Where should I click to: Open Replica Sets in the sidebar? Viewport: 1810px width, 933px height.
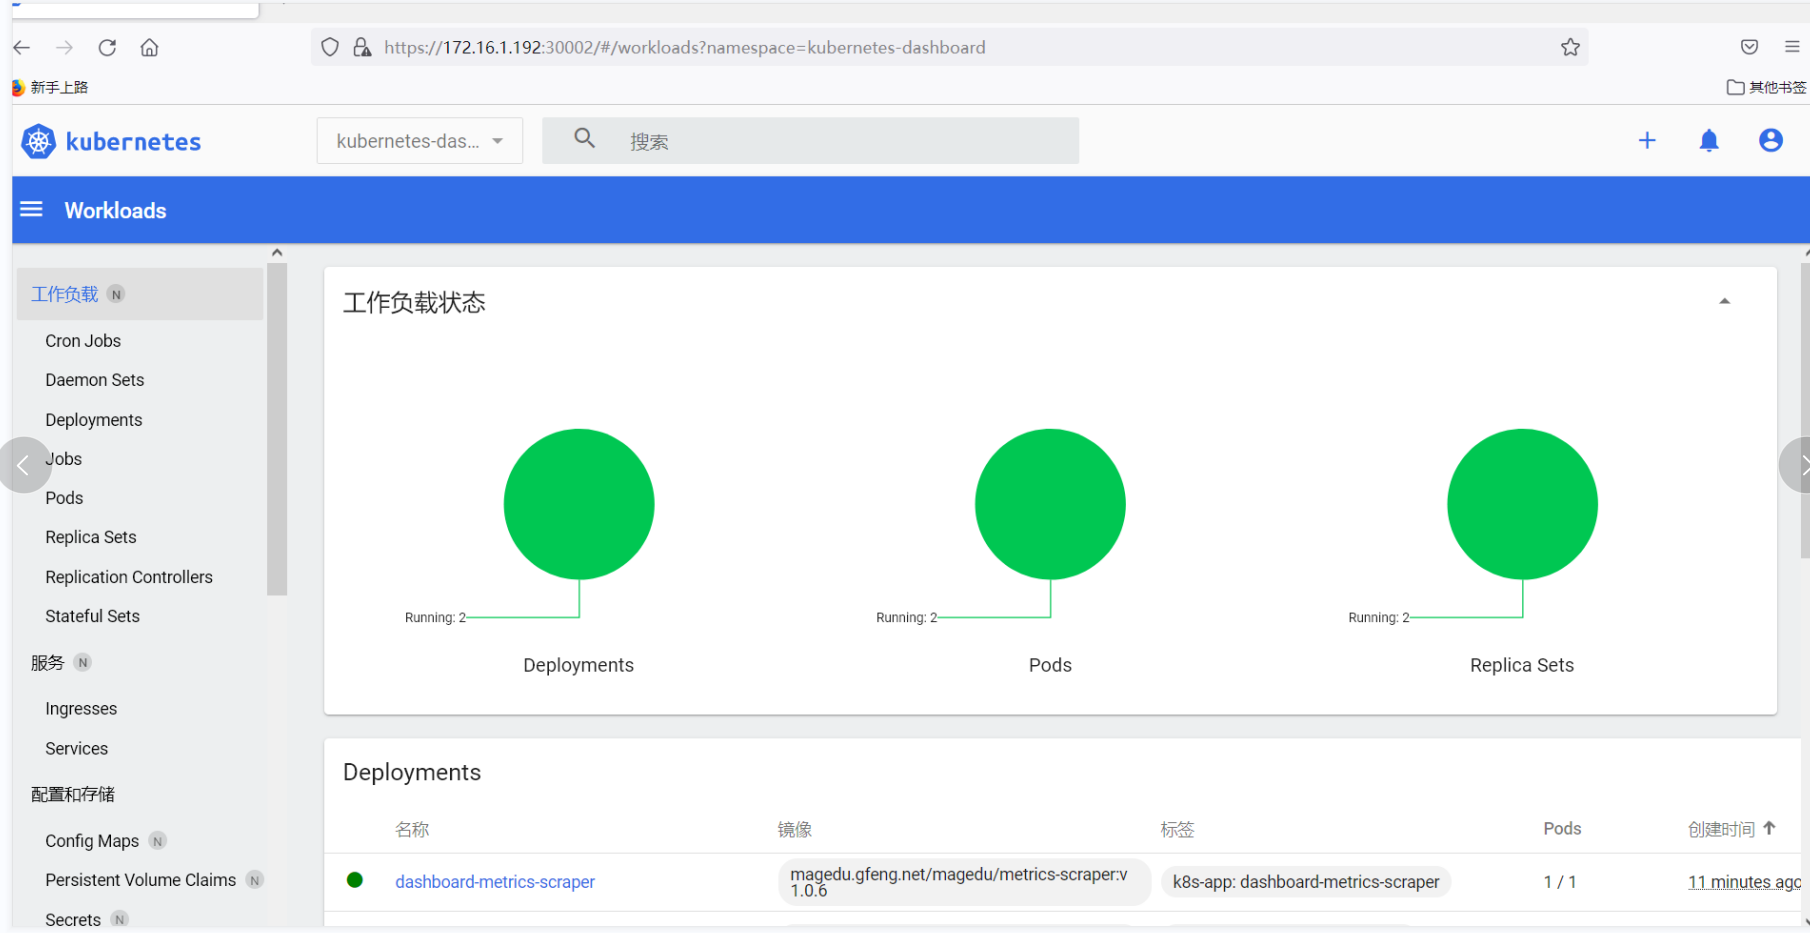click(91, 537)
